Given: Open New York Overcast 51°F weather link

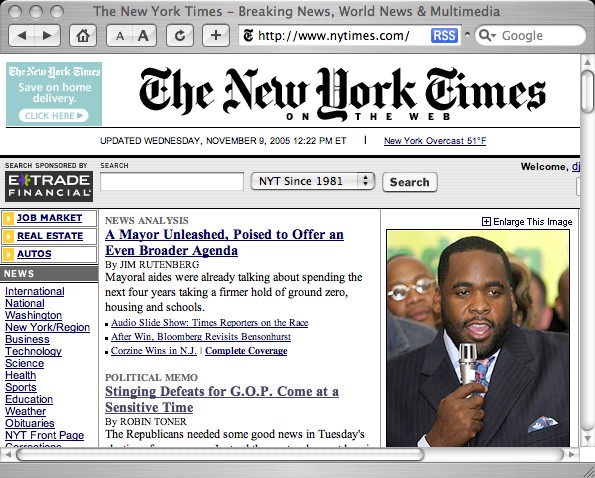Looking at the screenshot, I should tap(435, 141).
